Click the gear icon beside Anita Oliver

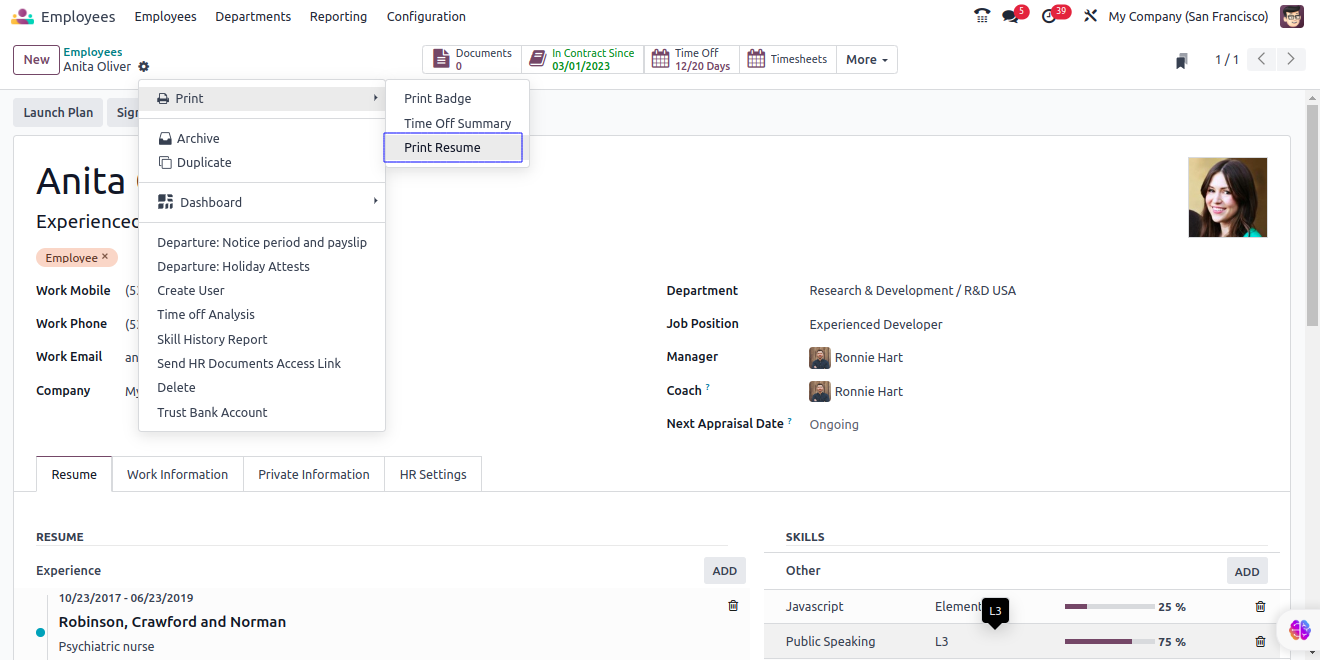click(x=144, y=67)
